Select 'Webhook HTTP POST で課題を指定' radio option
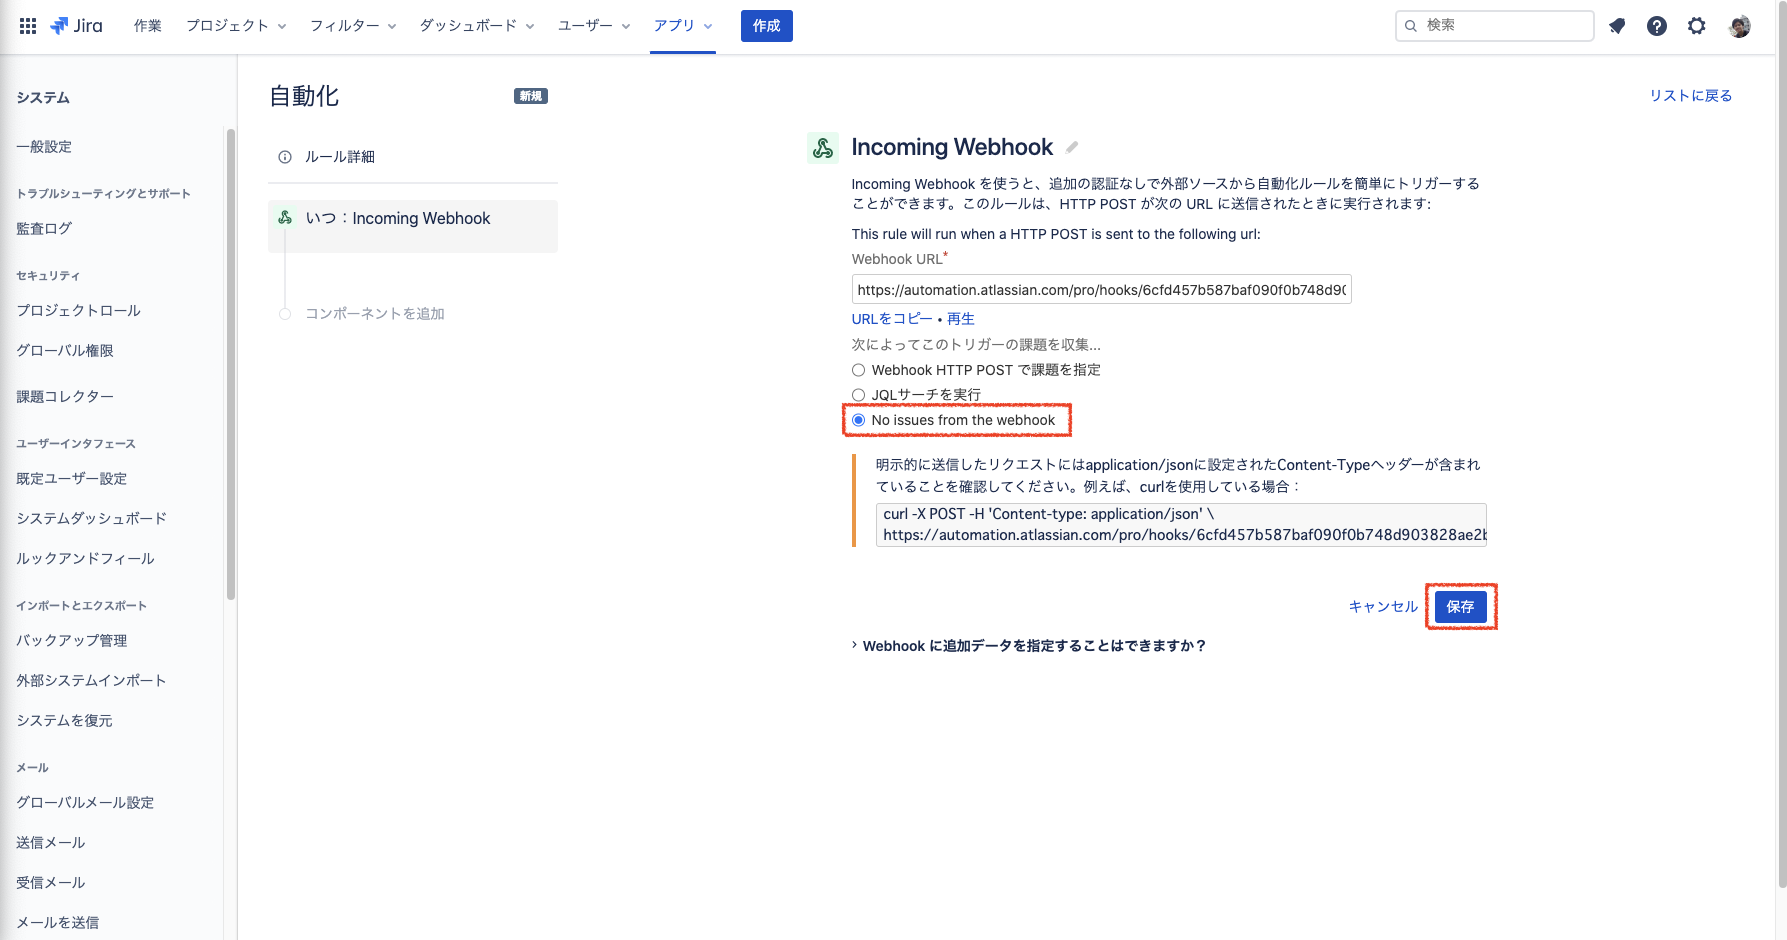1787x940 pixels. 858,370
